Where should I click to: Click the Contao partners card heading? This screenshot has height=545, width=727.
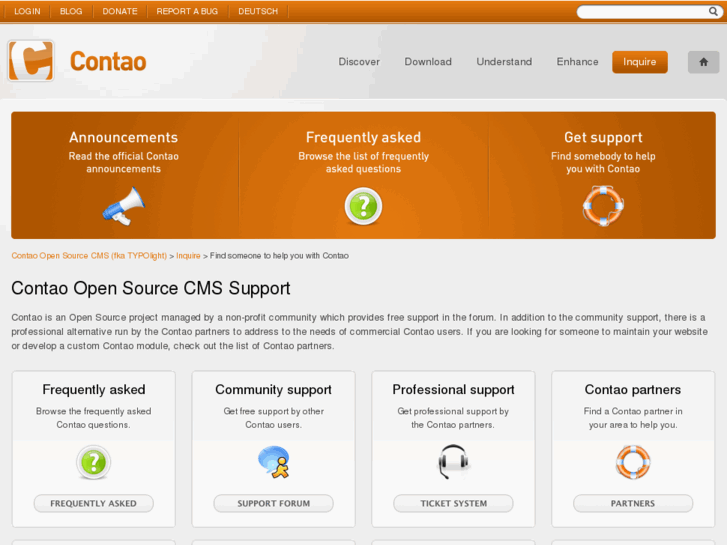click(x=633, y=390)
